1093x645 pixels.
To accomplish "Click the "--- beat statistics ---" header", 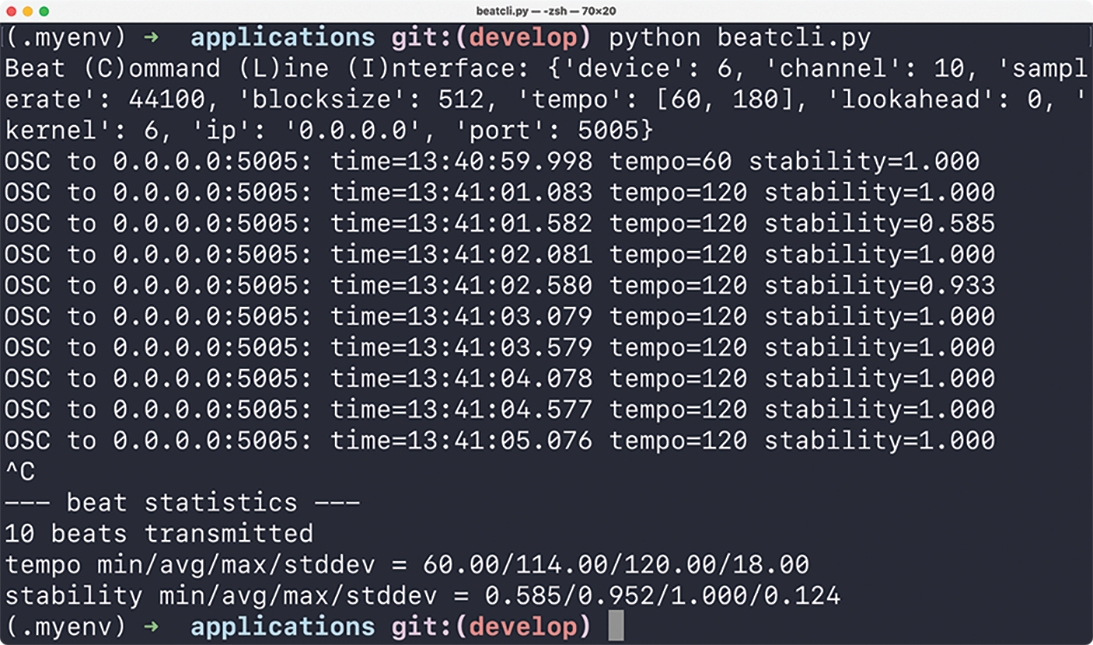I will pyautogui.click(x=182, y=503).
